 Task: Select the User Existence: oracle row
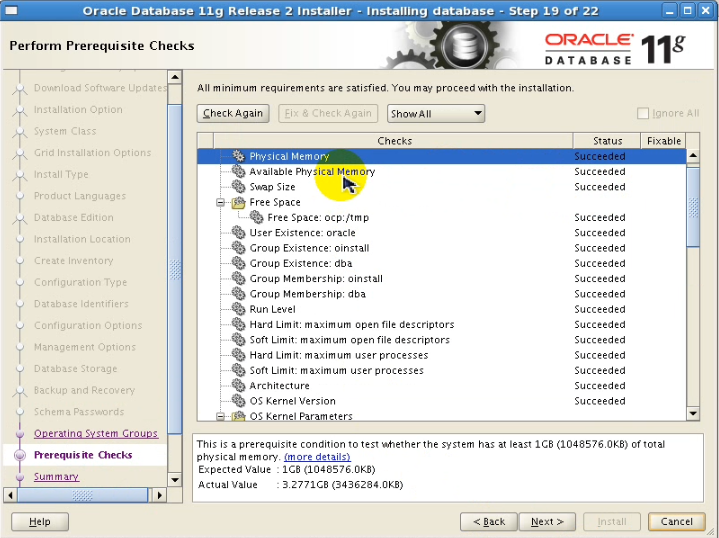tap(442, 233)
